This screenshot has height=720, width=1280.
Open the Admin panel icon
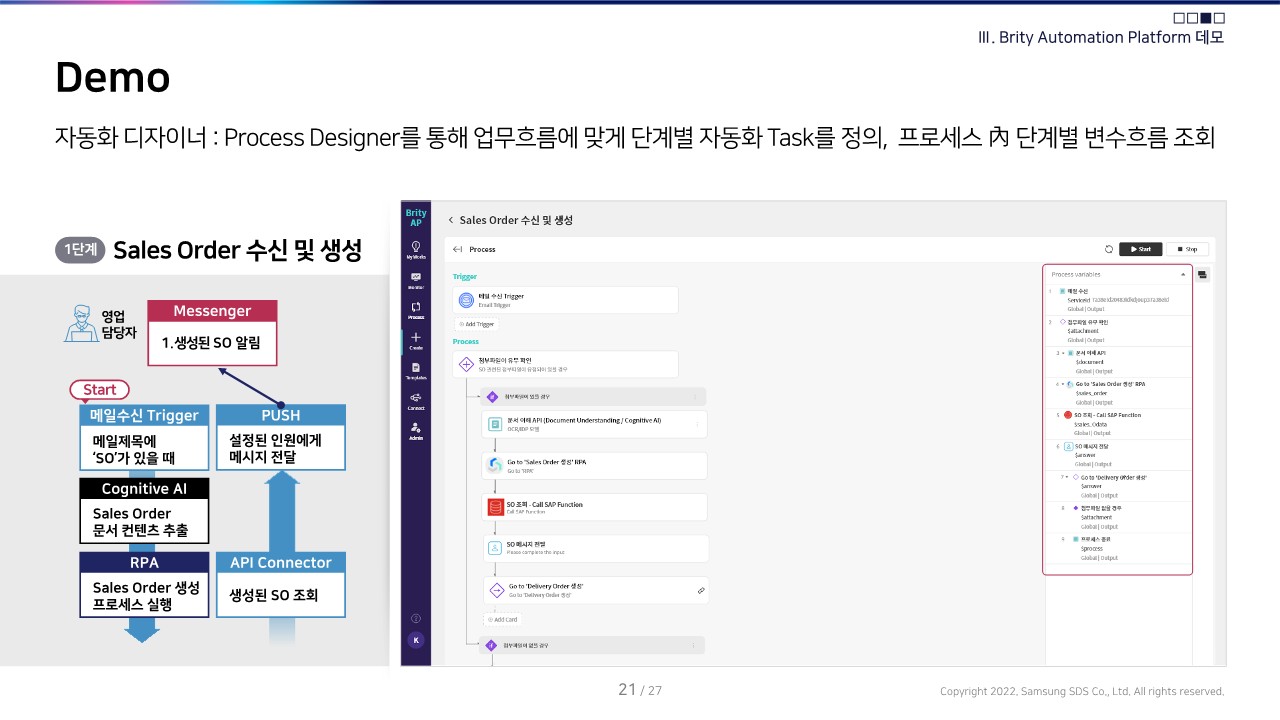tap(415, 428)
